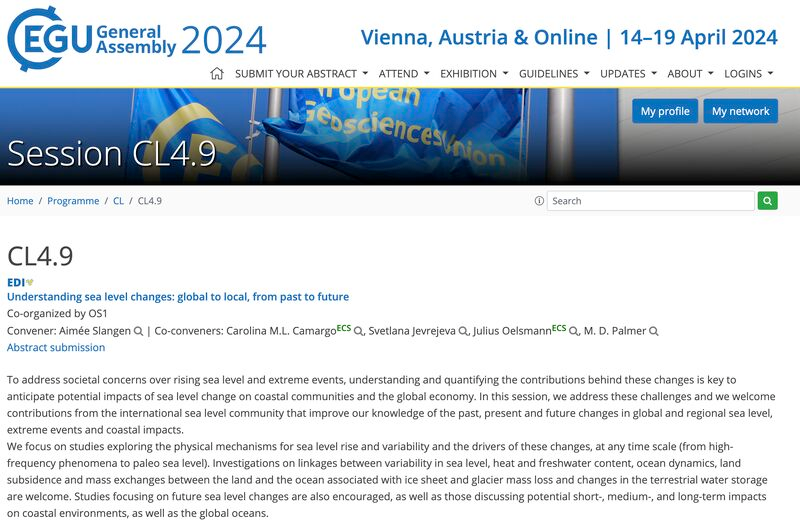The height and width of the screenshot is (528, 800).
Task: Click the EDI label with heart icon
Action: point(20,283)
